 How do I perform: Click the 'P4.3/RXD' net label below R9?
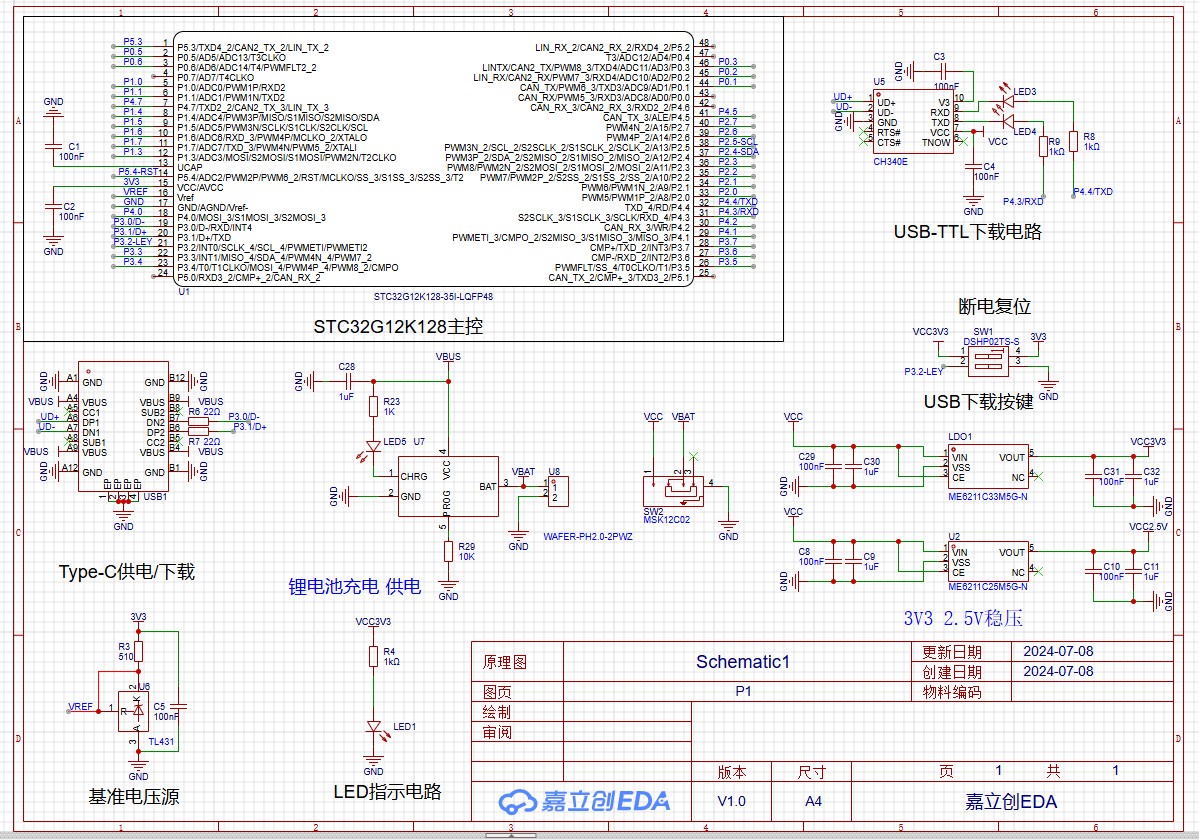click(1023, 202)
